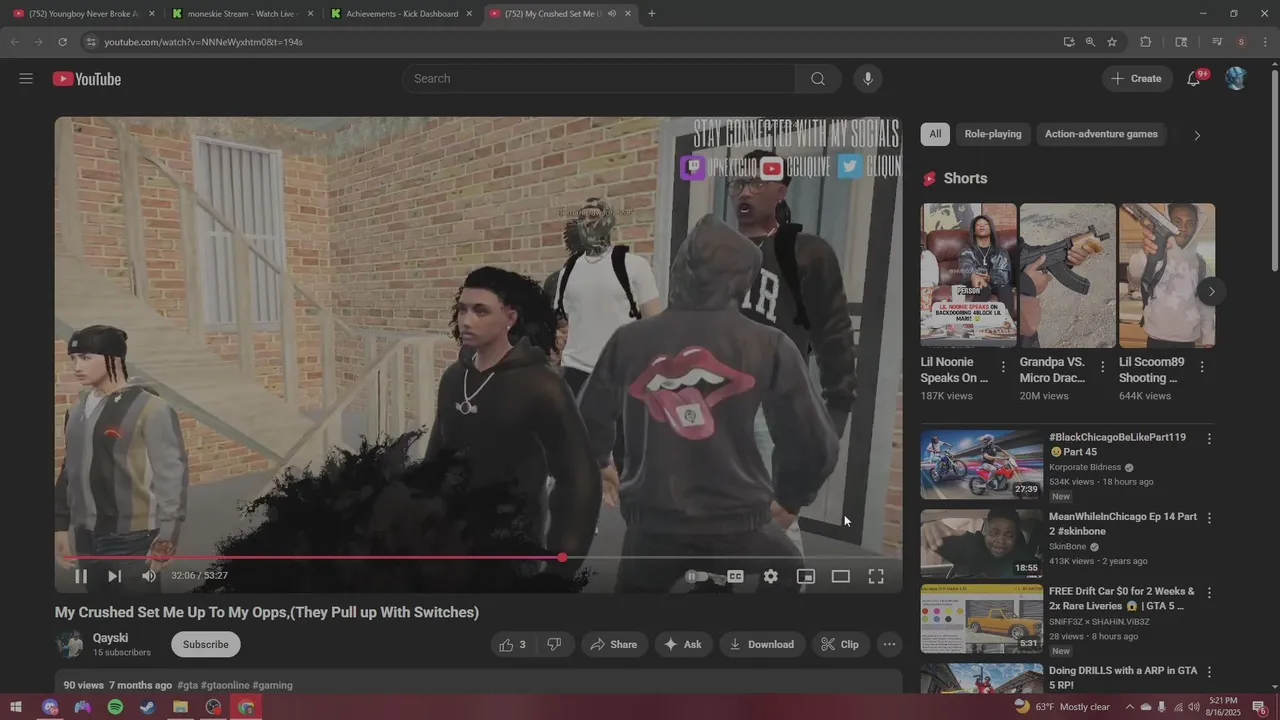Select the Action-adventure games chip
Screen dimensions: 1280x720
click(1101, 134)
